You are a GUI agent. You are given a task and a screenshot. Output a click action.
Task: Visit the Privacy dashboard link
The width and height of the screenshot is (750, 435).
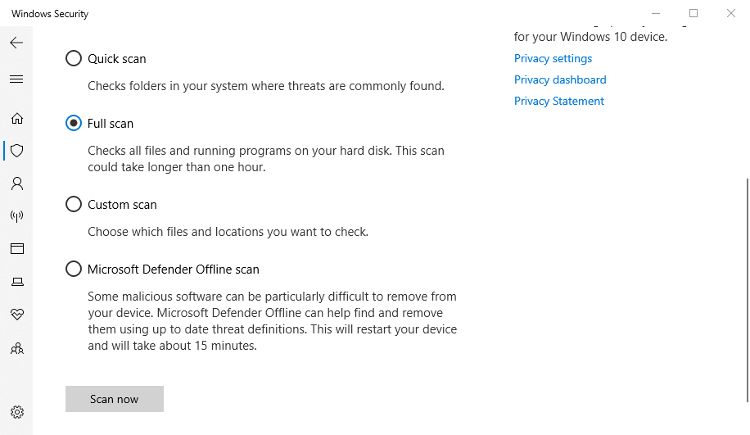[x=560, y=80]
